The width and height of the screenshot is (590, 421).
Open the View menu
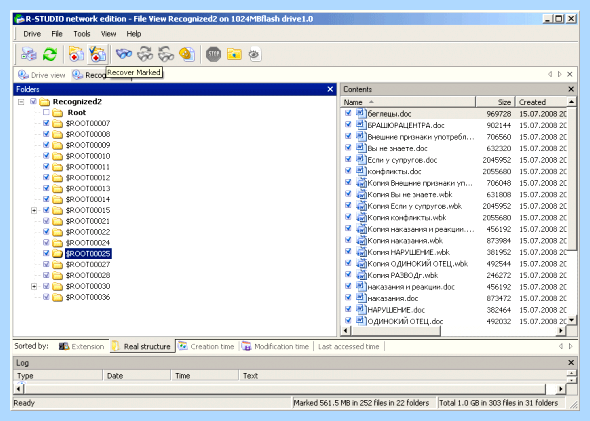point(108,34)
